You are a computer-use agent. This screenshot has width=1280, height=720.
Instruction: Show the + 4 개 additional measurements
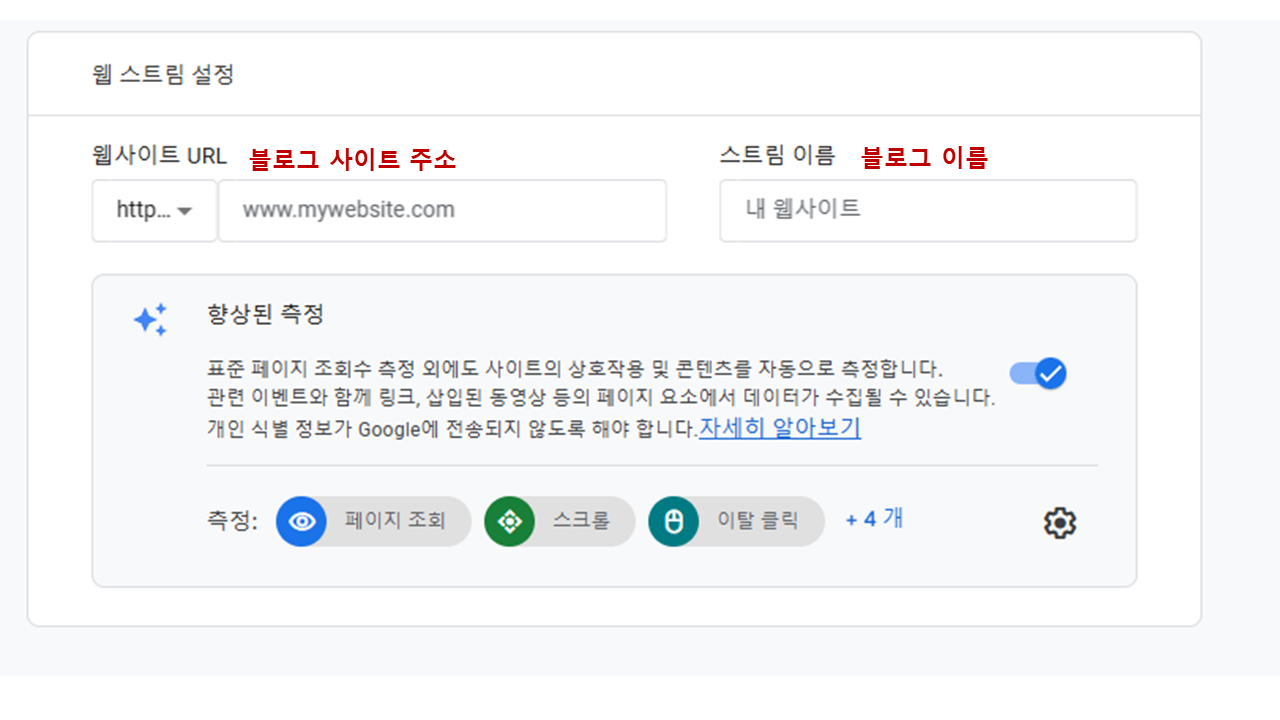(x=874, y=519)
